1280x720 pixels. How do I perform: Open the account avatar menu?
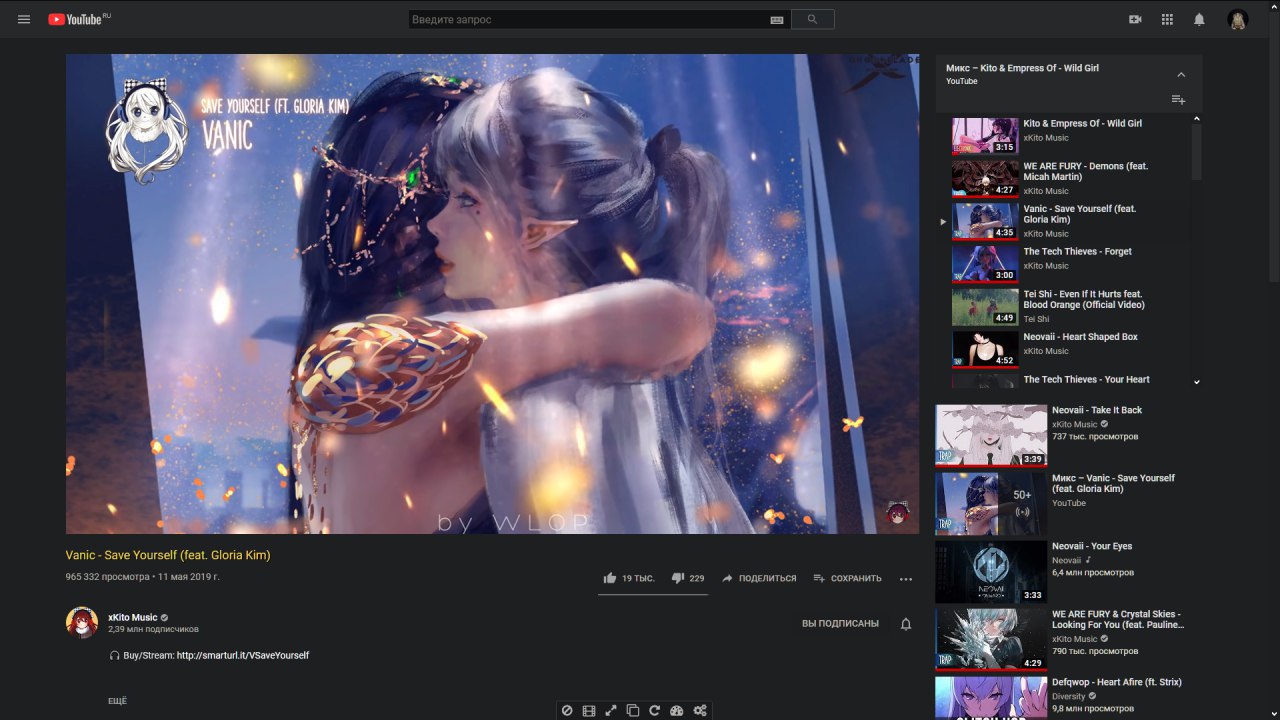[1238, 20]
